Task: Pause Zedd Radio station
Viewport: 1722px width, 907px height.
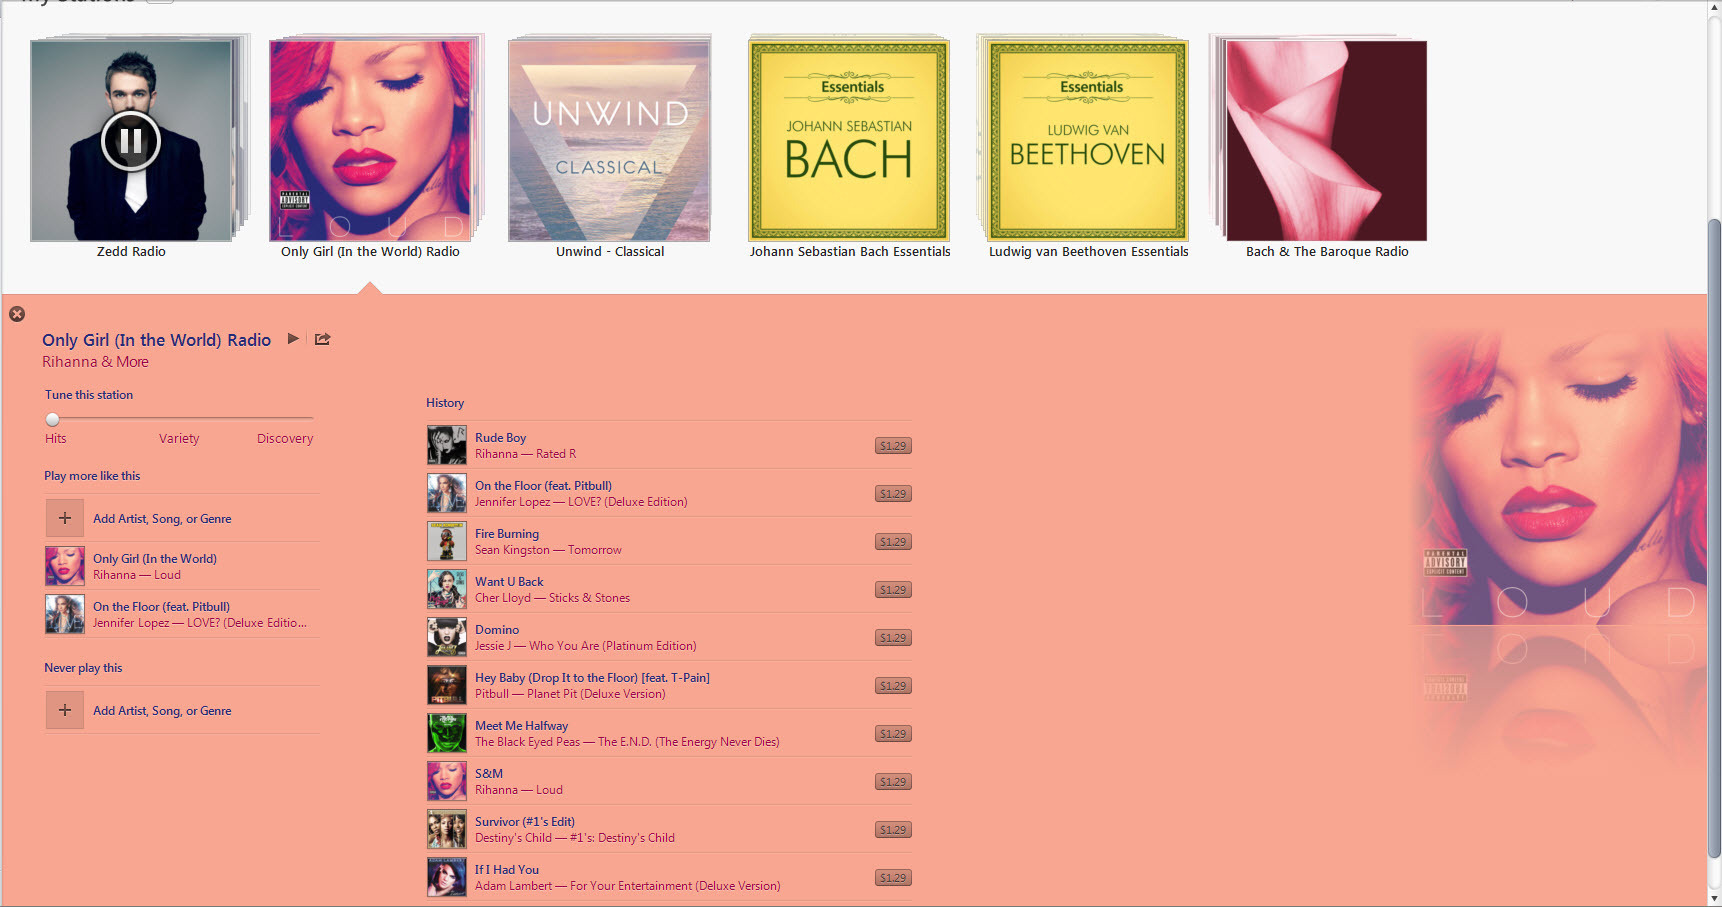Action: pos(131,141)
